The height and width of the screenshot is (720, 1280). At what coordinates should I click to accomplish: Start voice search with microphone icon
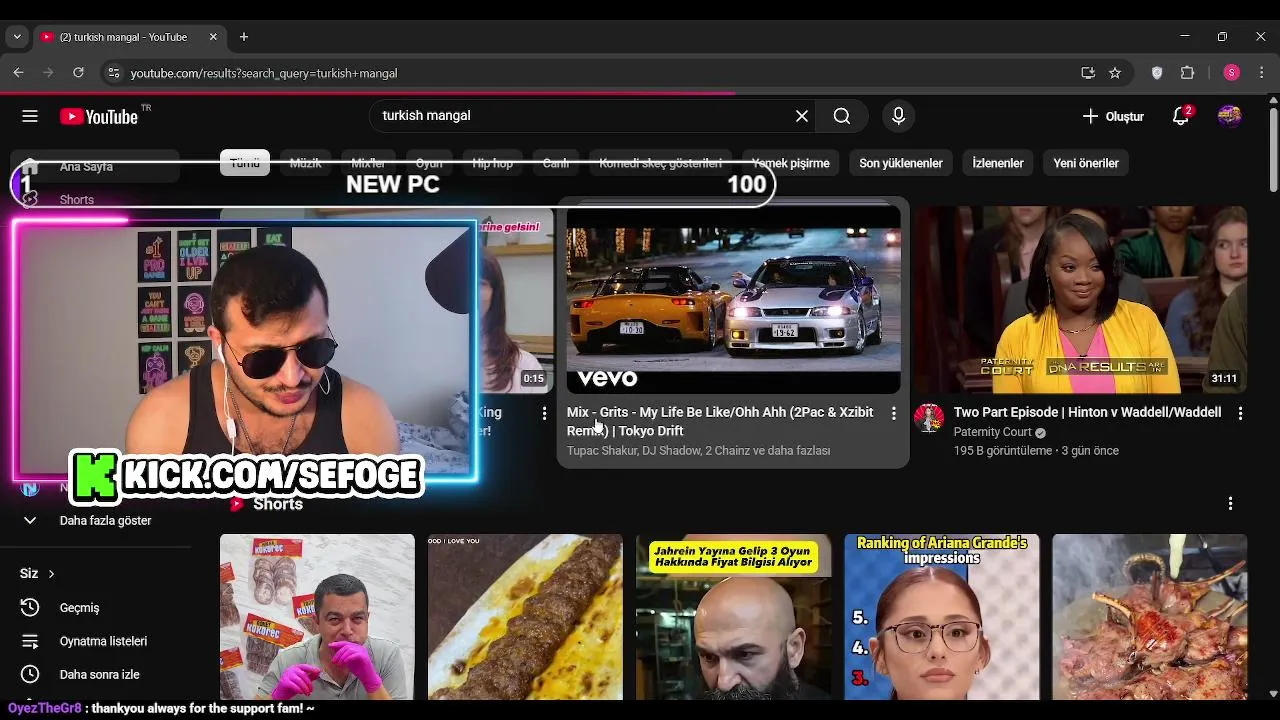[x=898, y=116]
